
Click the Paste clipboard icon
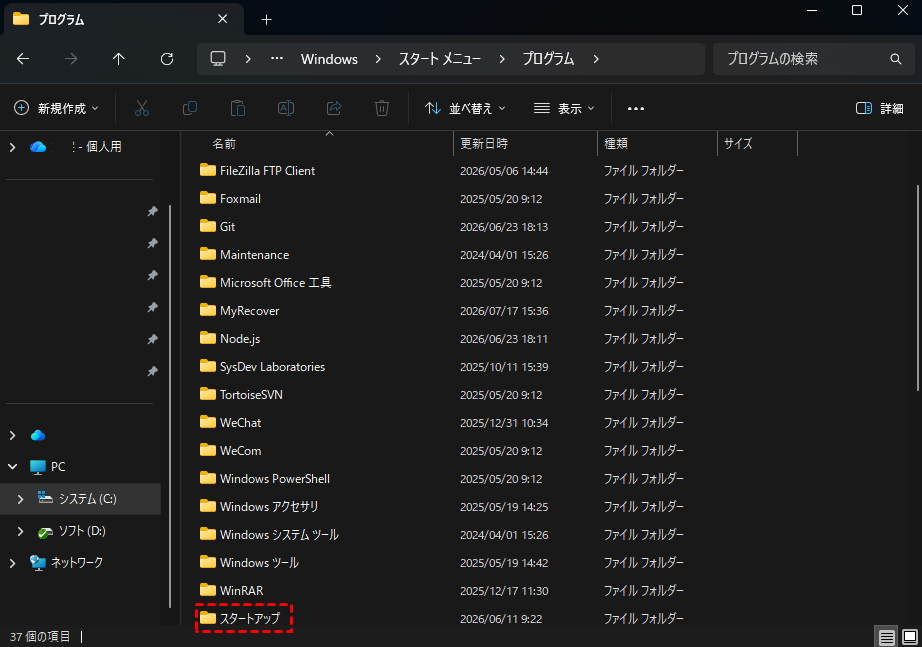(238, 108)
